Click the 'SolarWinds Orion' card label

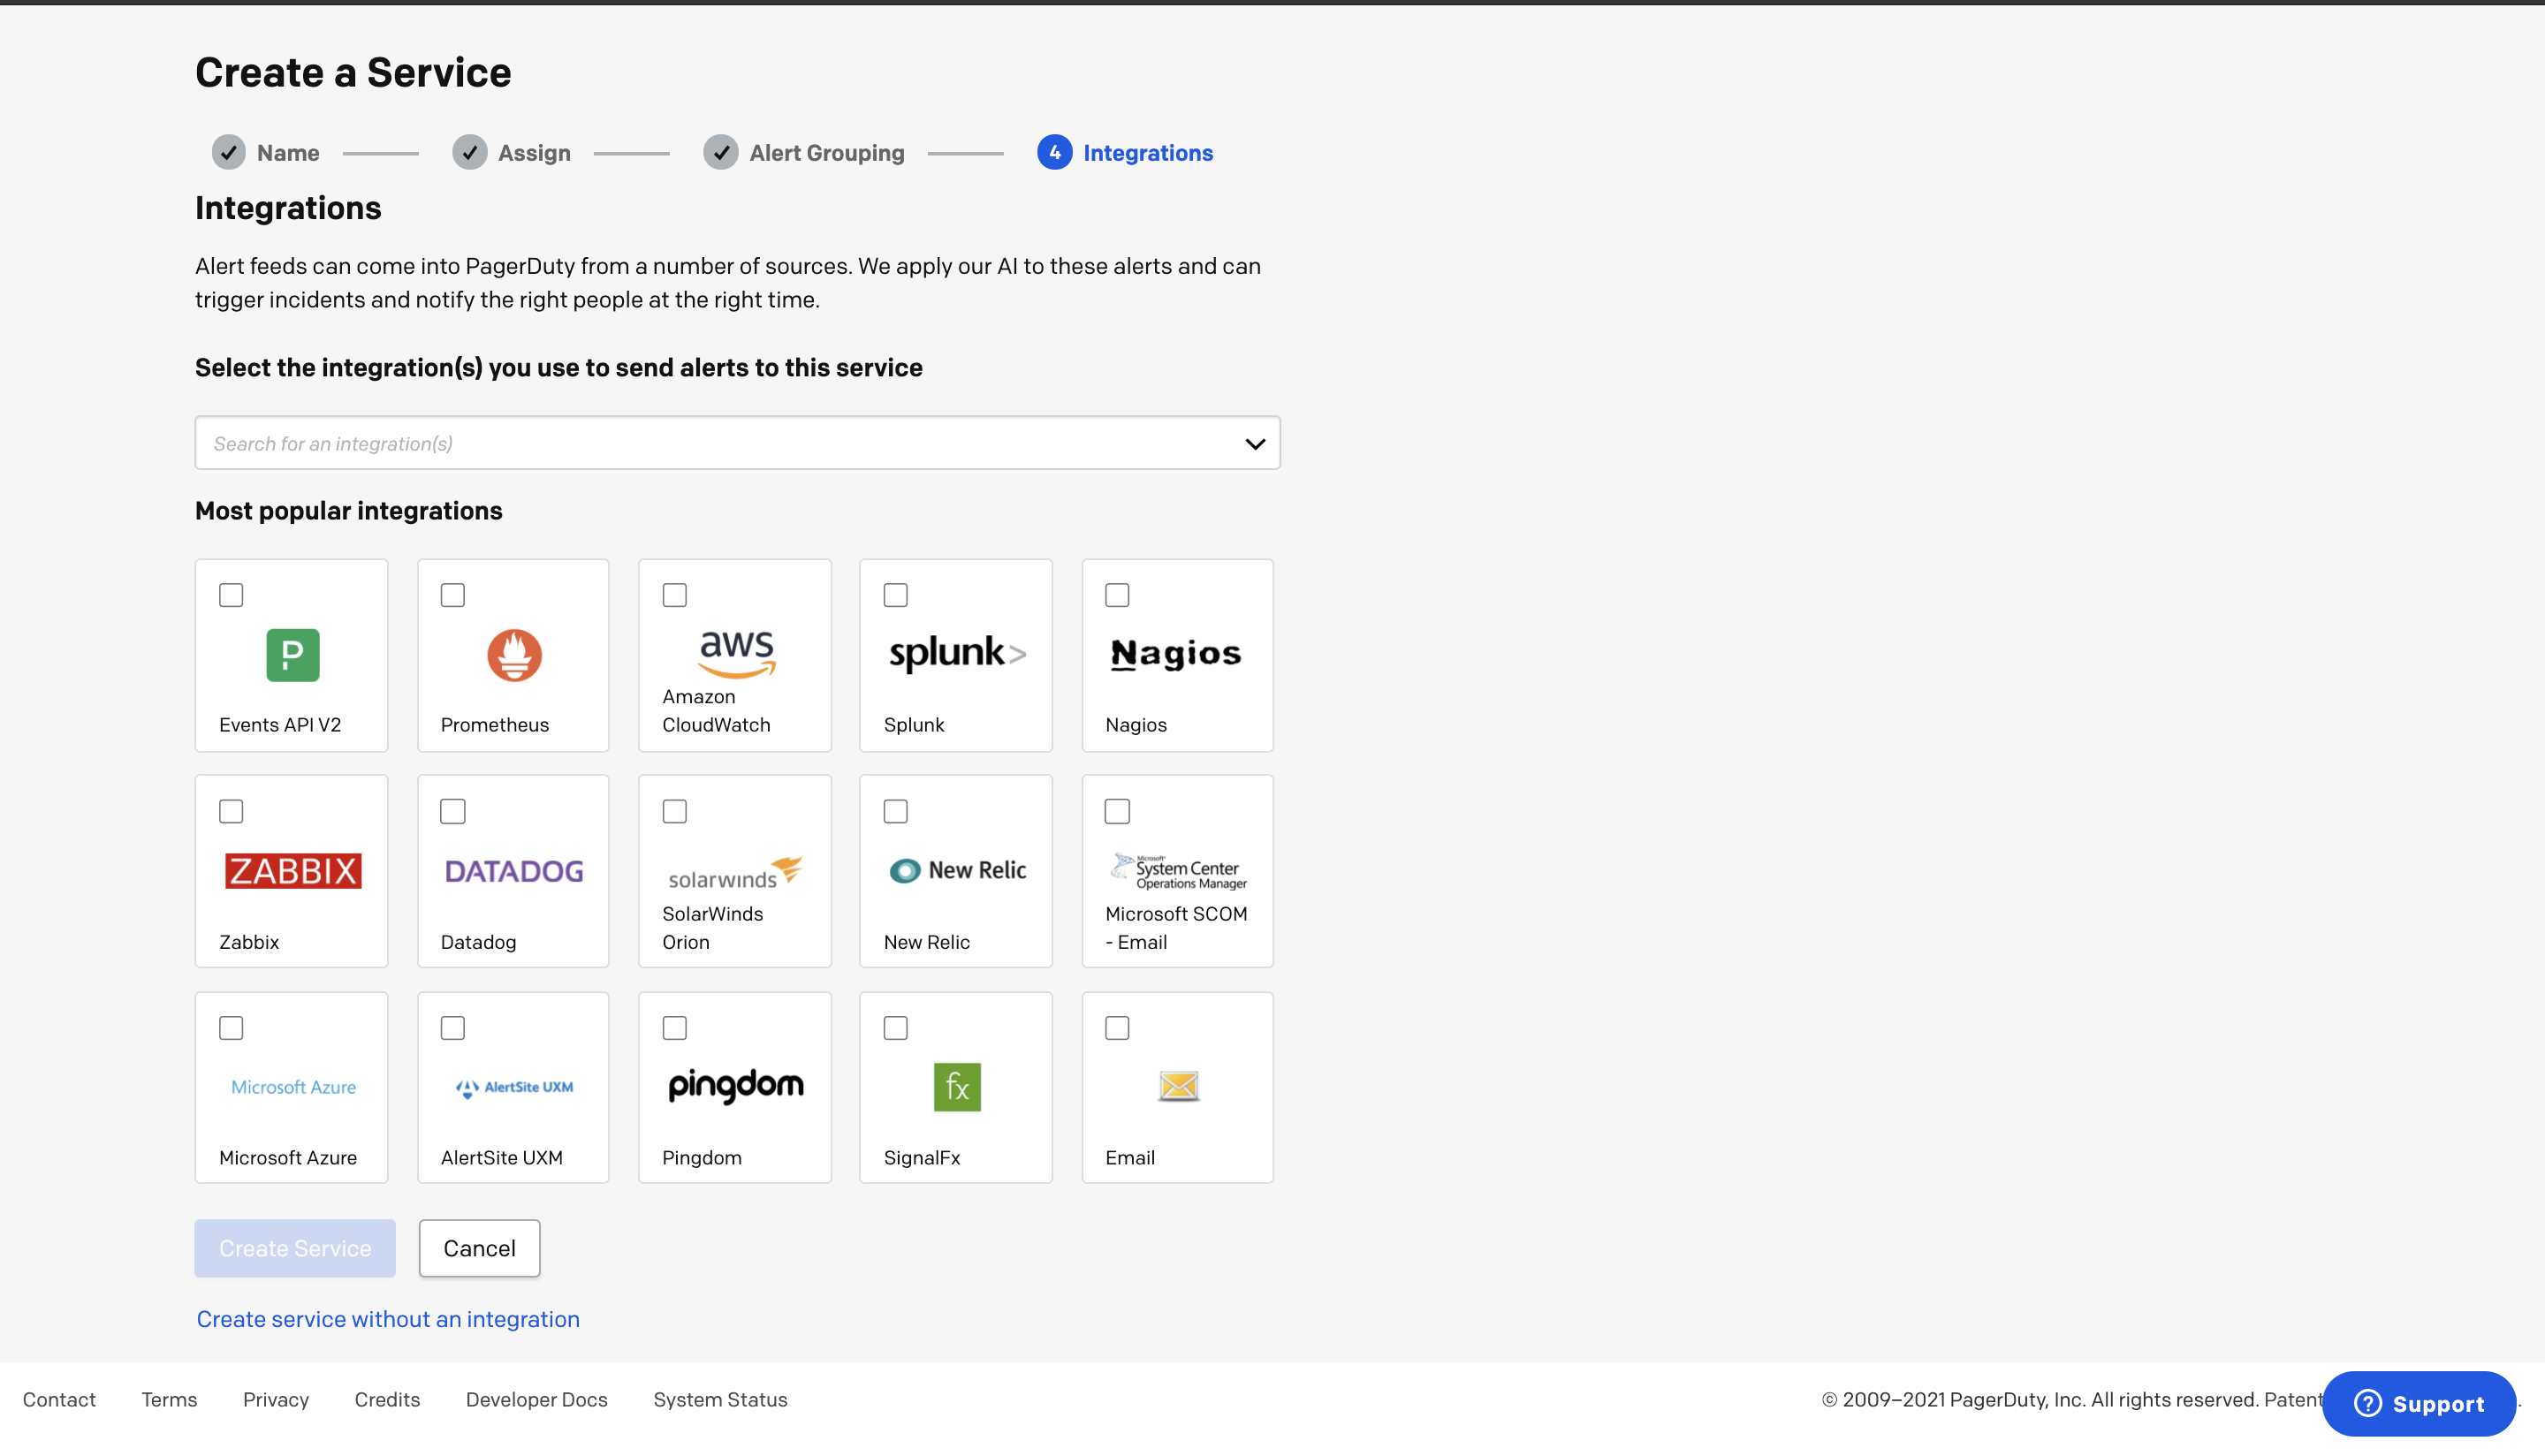point(712,927)
